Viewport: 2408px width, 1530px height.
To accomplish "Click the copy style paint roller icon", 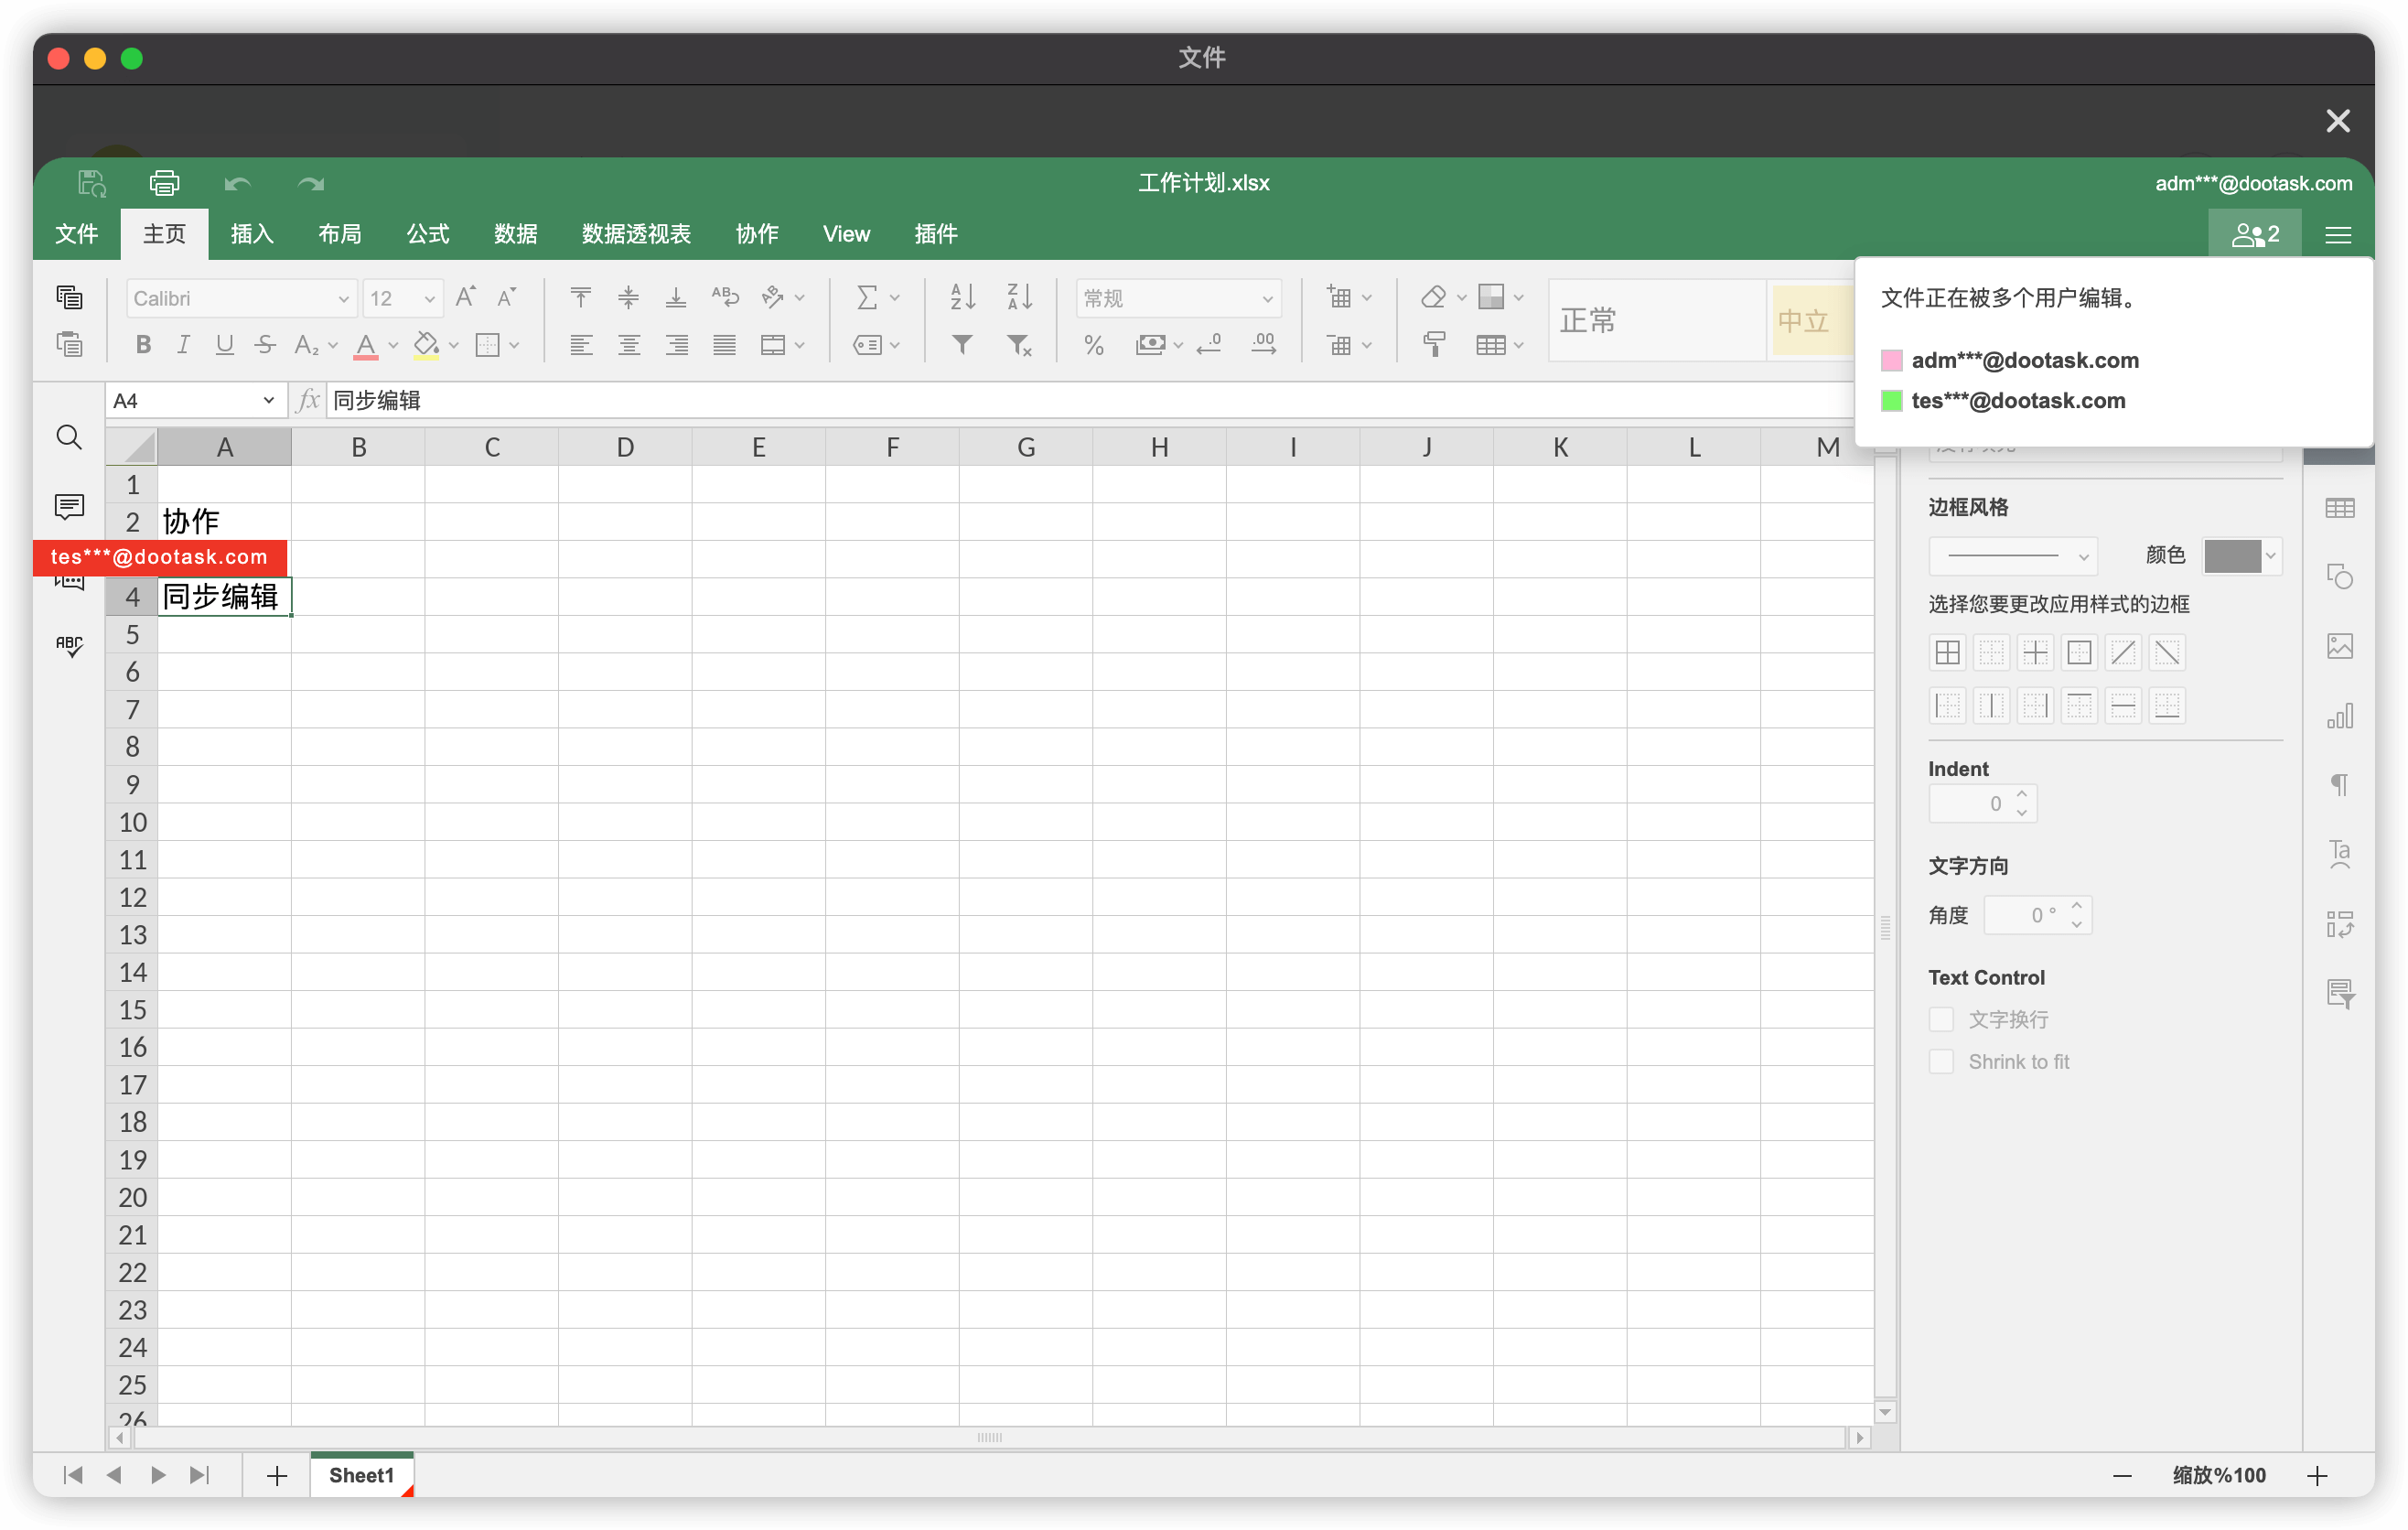I will 1434,345.
